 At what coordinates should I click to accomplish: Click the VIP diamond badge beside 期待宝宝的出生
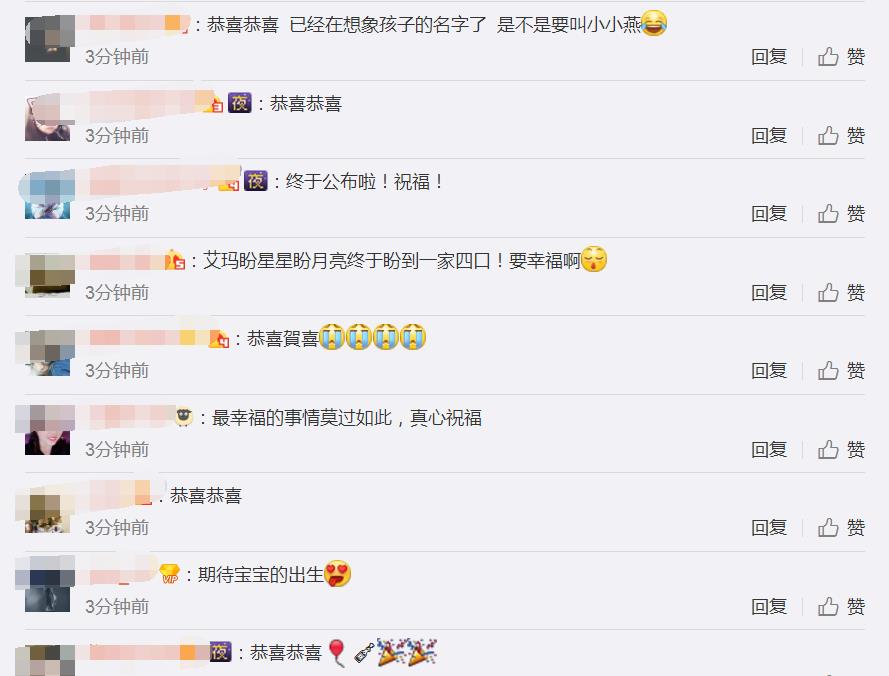[x=170, y=574]
